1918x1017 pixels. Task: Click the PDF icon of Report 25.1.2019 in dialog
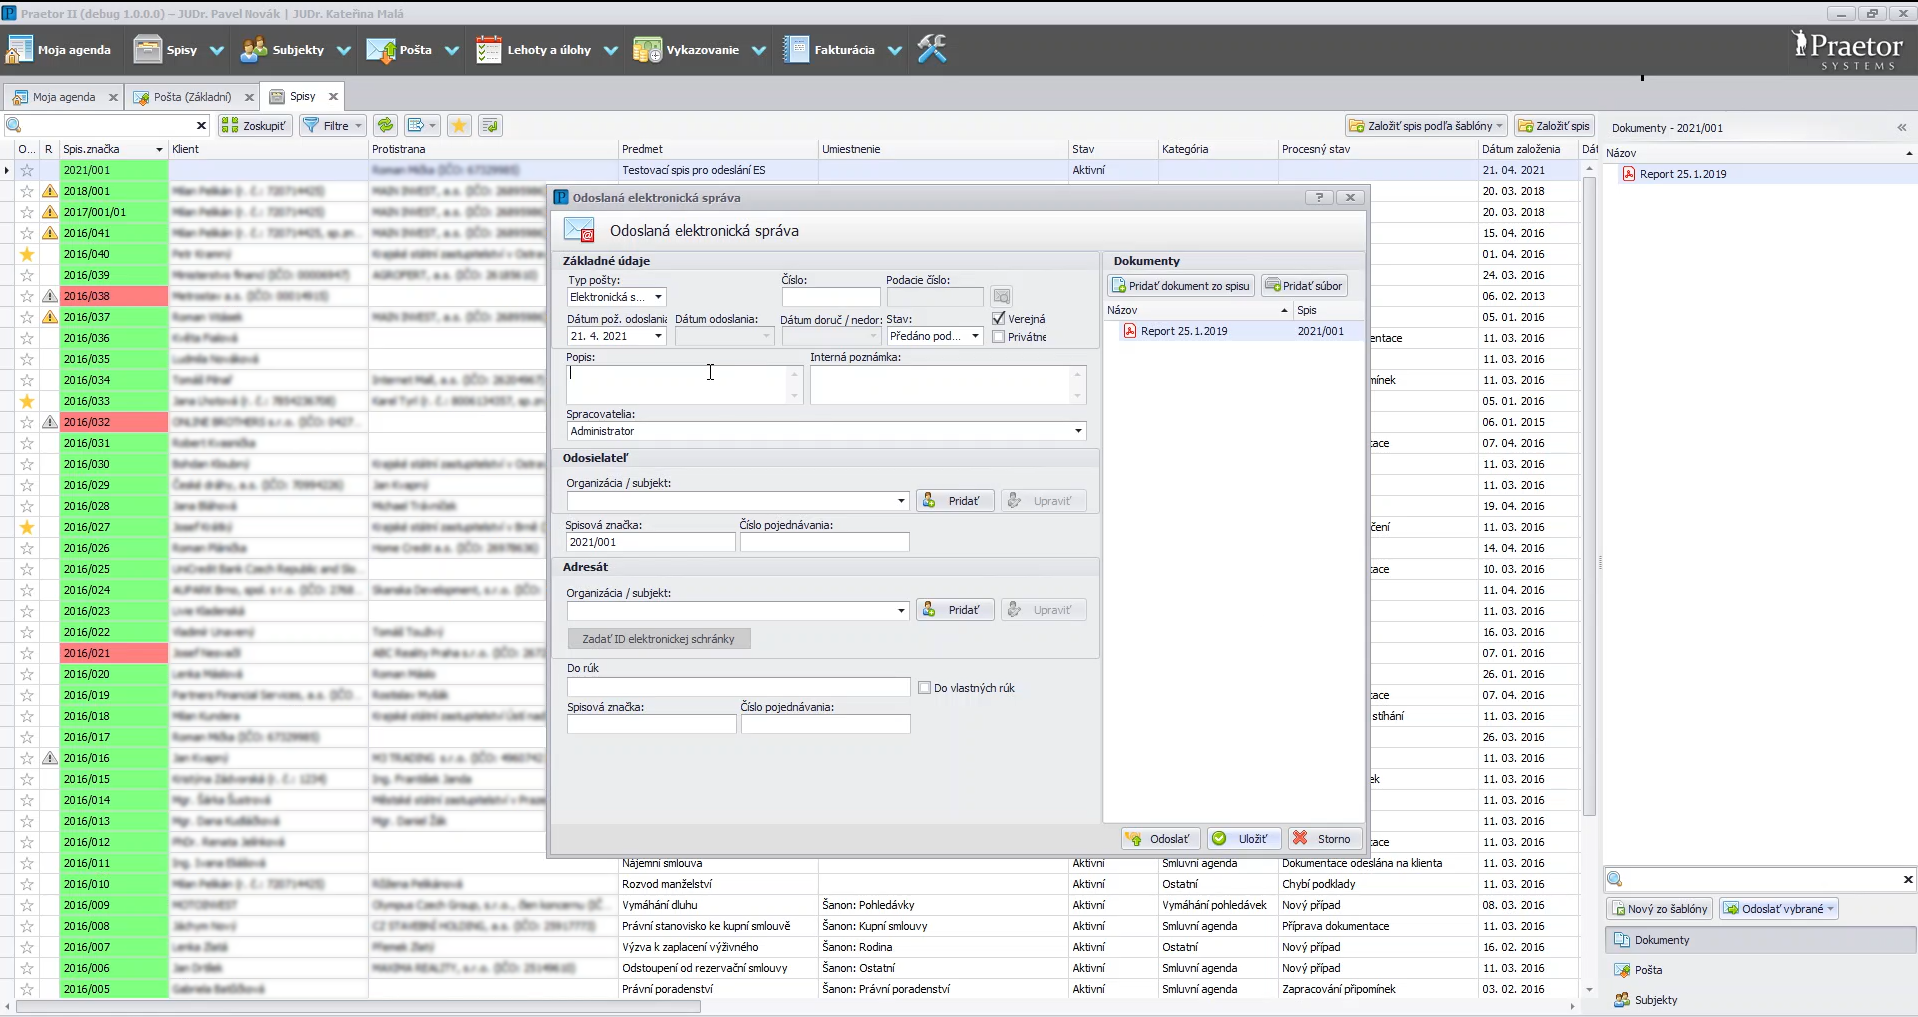(x=1130, y=331)
